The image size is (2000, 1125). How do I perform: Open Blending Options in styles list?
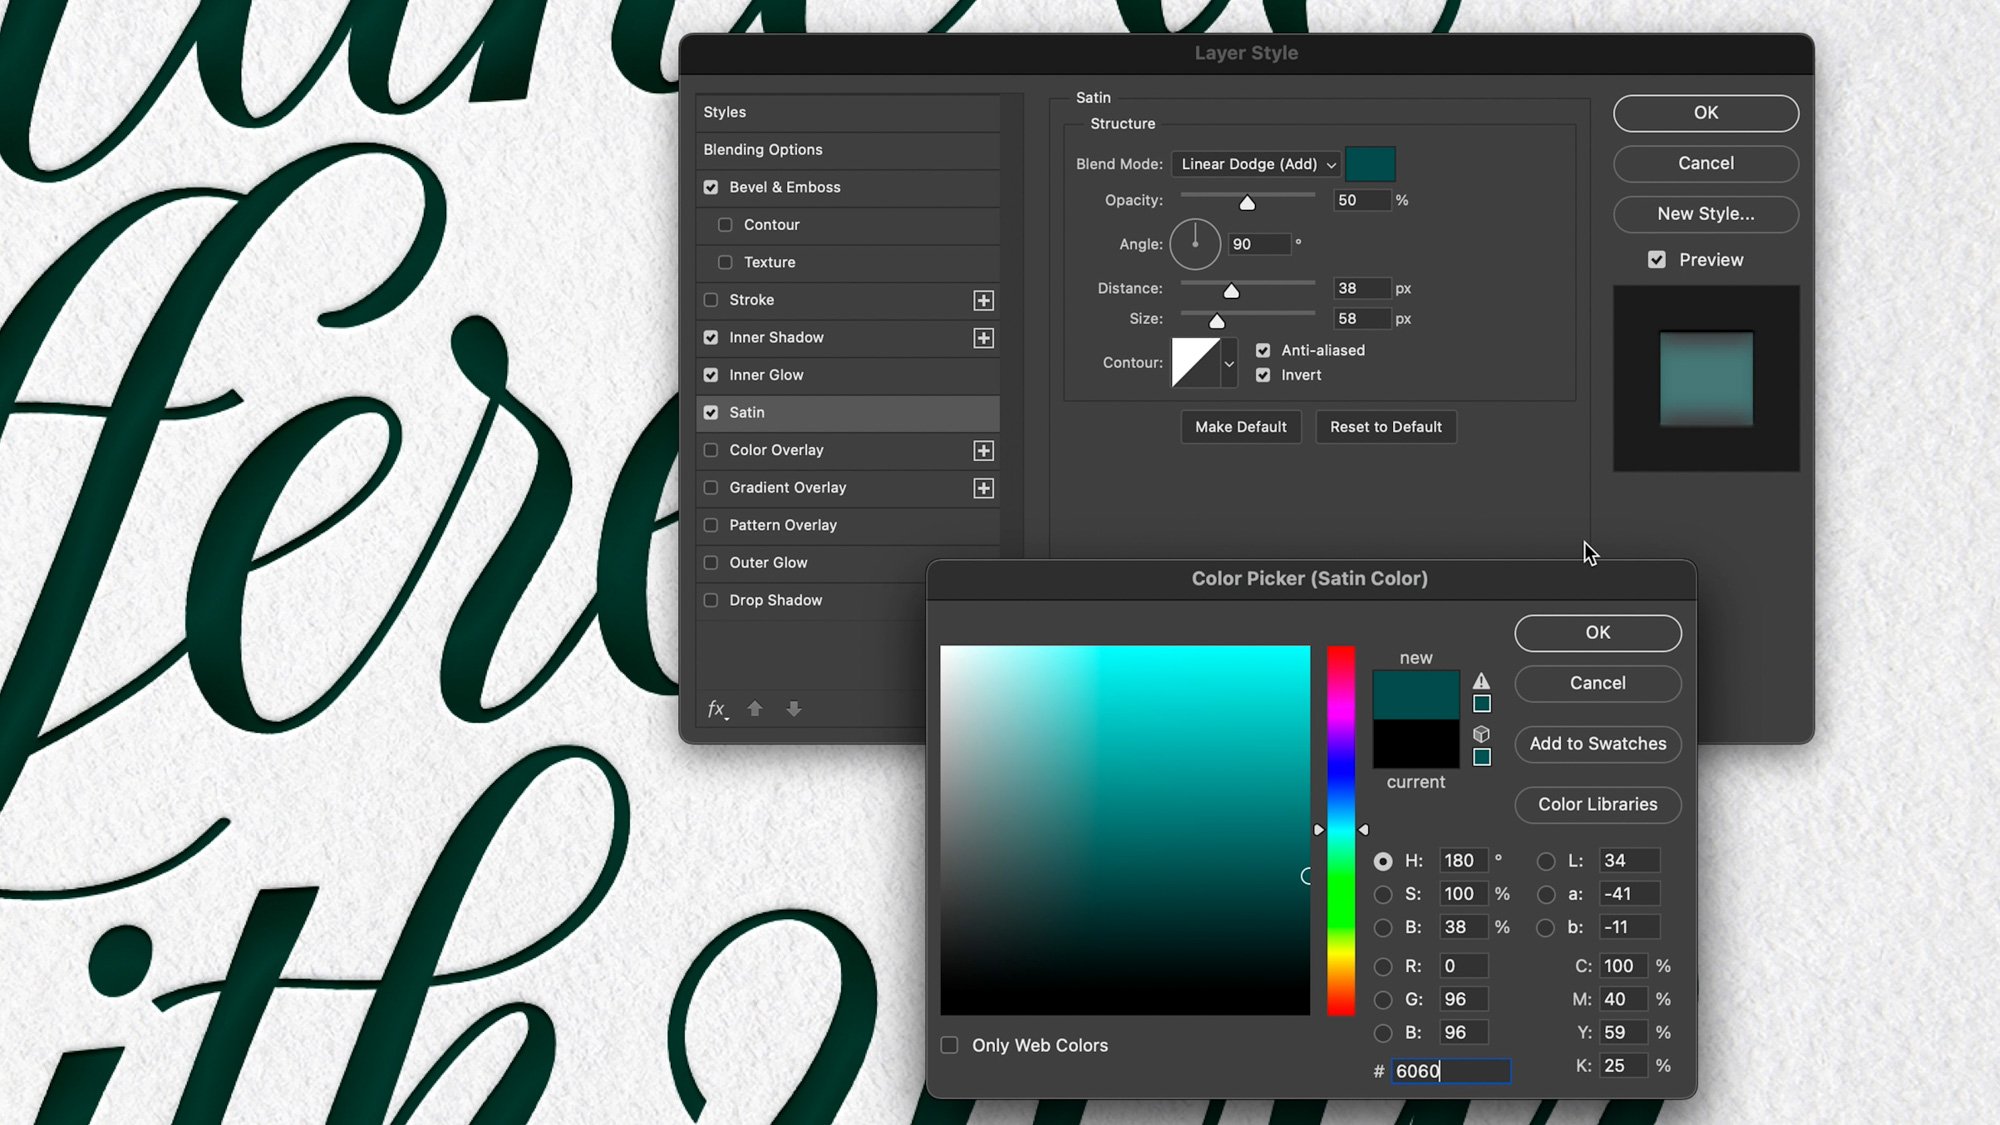click(763, 150)
